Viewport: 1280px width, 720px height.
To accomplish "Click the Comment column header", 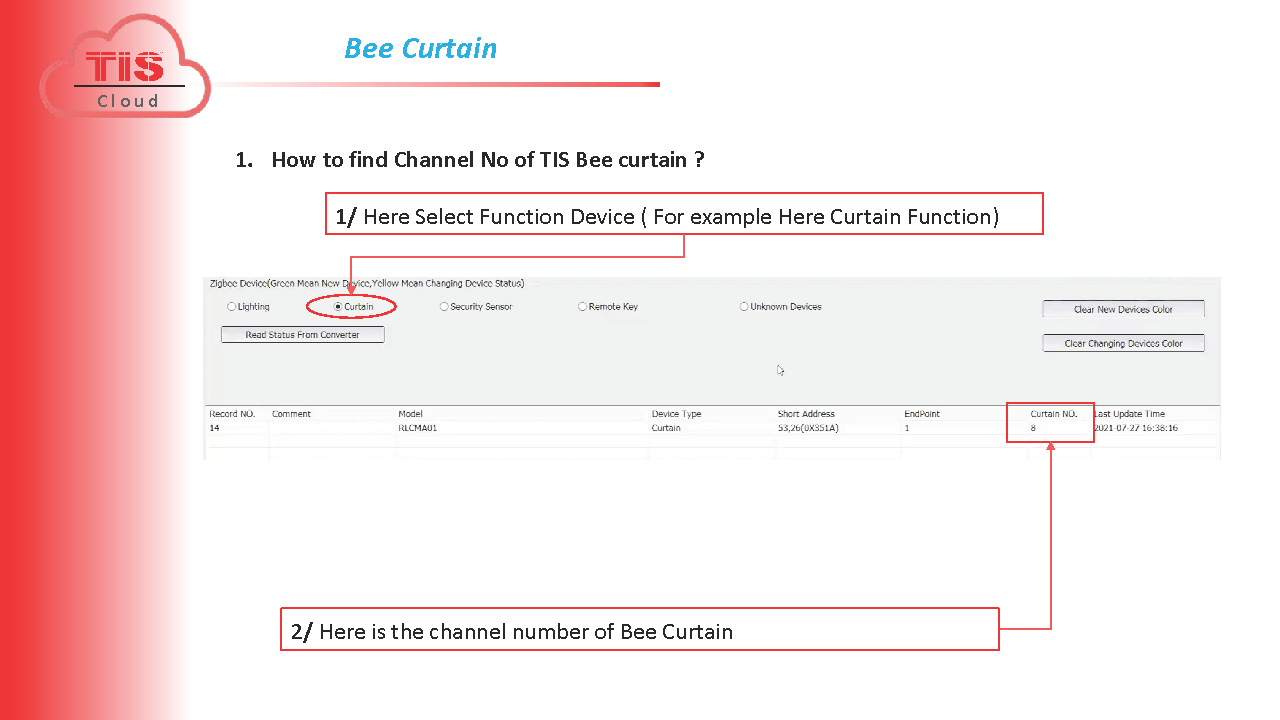I will coord(291,414).
